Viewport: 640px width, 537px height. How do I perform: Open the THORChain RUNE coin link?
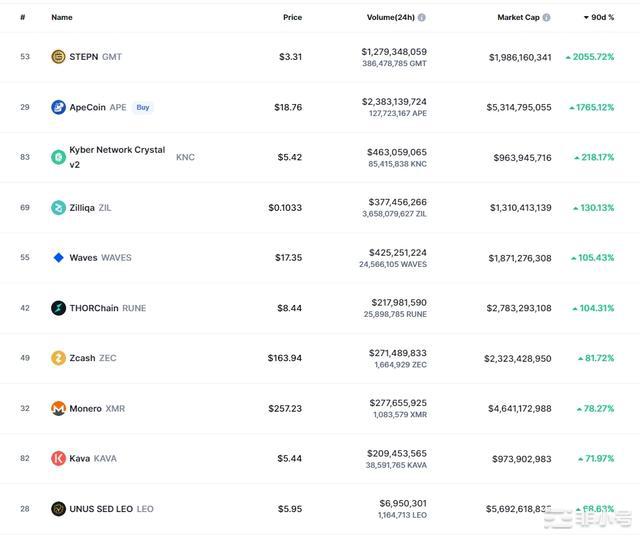107,308
